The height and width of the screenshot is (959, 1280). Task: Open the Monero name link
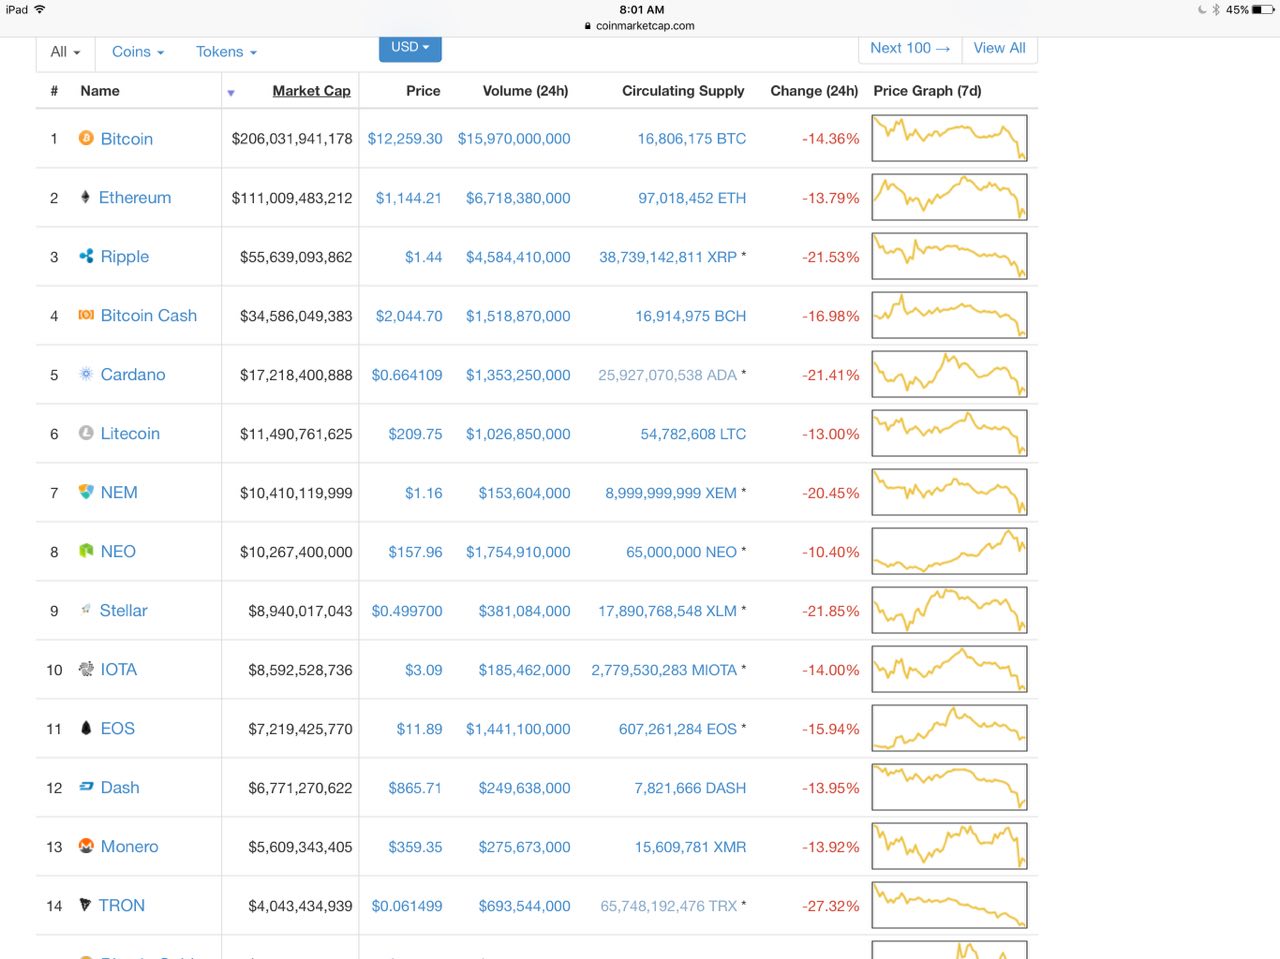(129, 847)
